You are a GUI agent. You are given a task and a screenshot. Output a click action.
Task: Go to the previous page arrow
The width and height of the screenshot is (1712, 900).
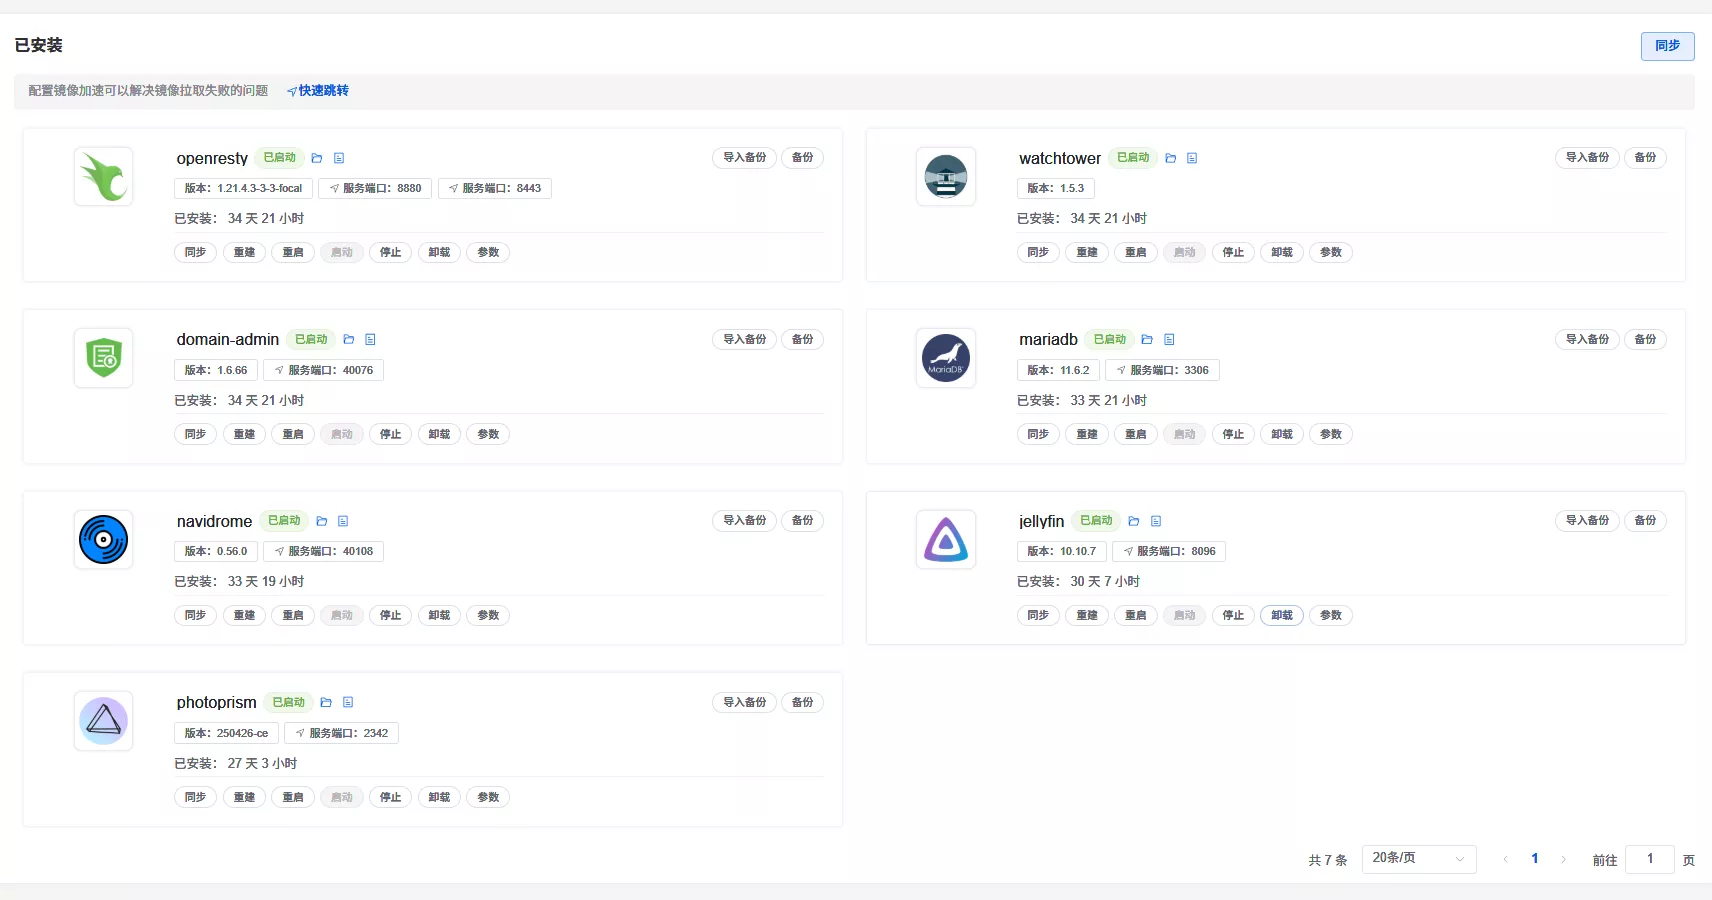click(1505, 860)
